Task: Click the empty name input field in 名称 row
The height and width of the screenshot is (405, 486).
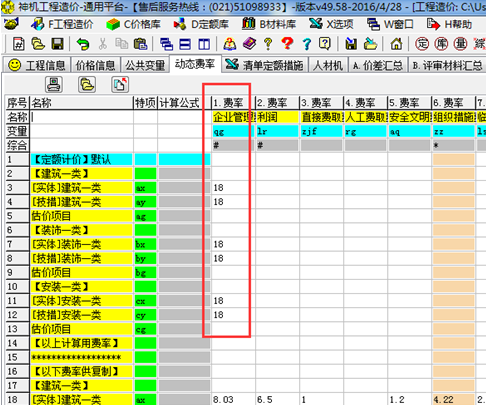Action: click(82, 117)
